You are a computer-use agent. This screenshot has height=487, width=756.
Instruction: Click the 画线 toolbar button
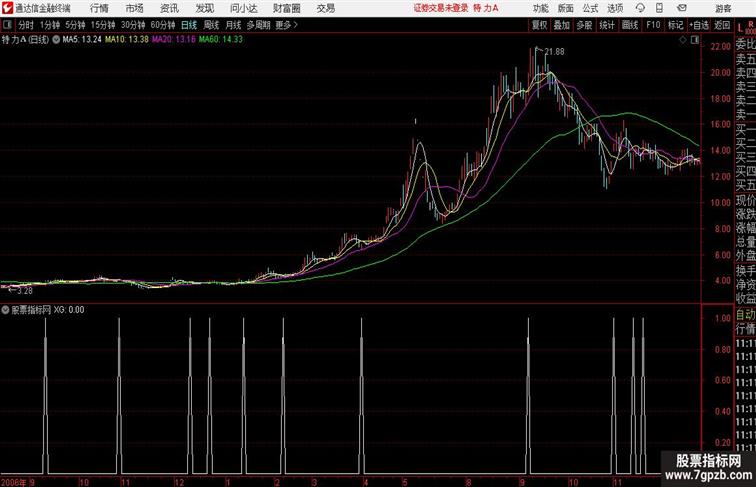tap(630, 25)
